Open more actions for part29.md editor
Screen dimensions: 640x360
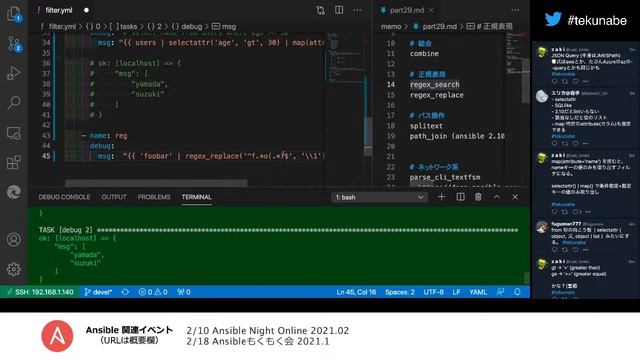[x=515, y=10]
